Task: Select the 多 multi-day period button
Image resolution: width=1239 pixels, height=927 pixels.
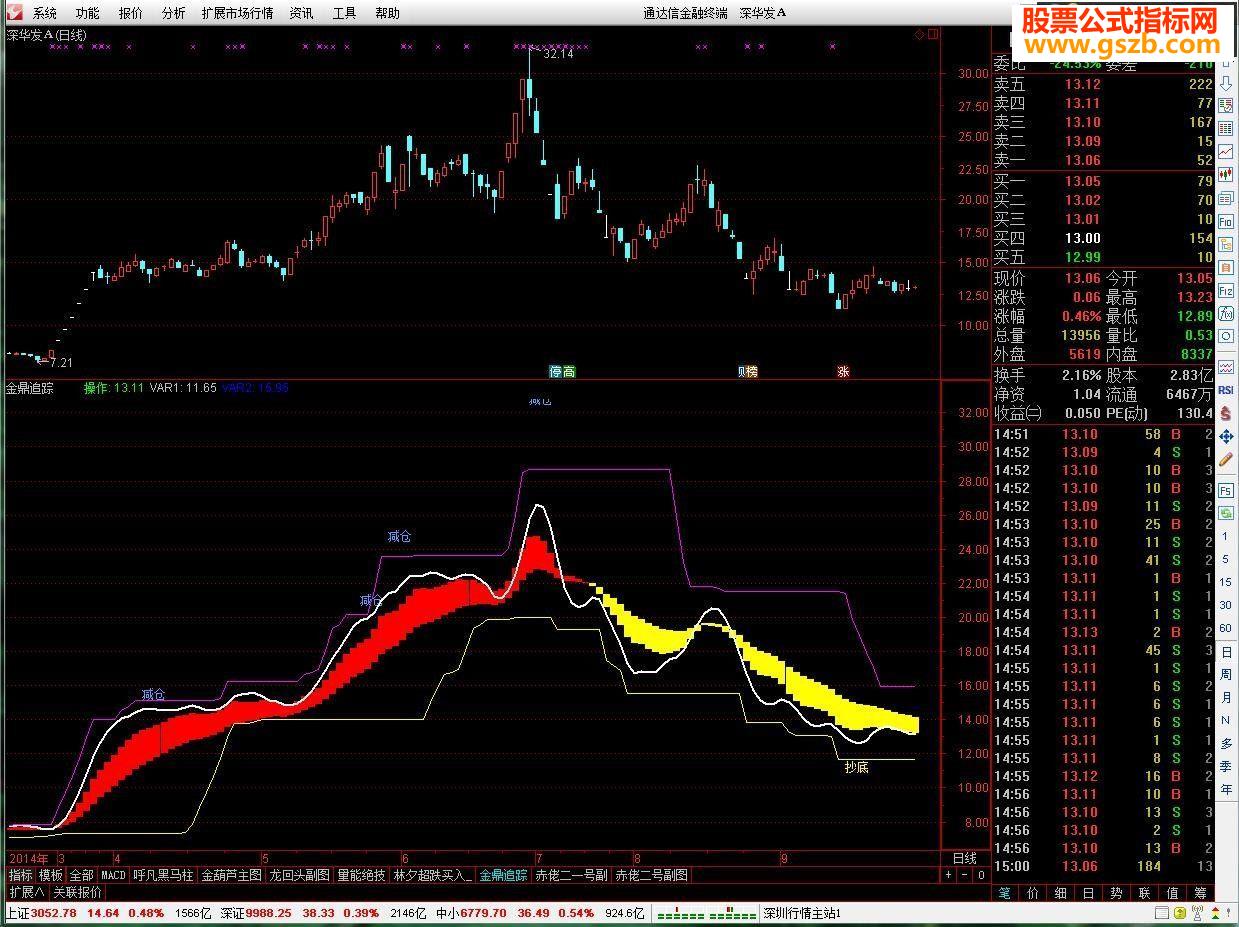Action: coord(1226,744)
